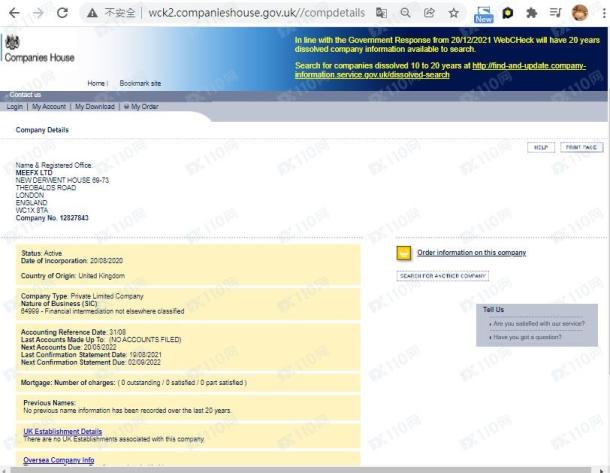Click the not-secure warning triangle icon
Image resolution: width=610 pixels, height=473 pixels.
92,13
